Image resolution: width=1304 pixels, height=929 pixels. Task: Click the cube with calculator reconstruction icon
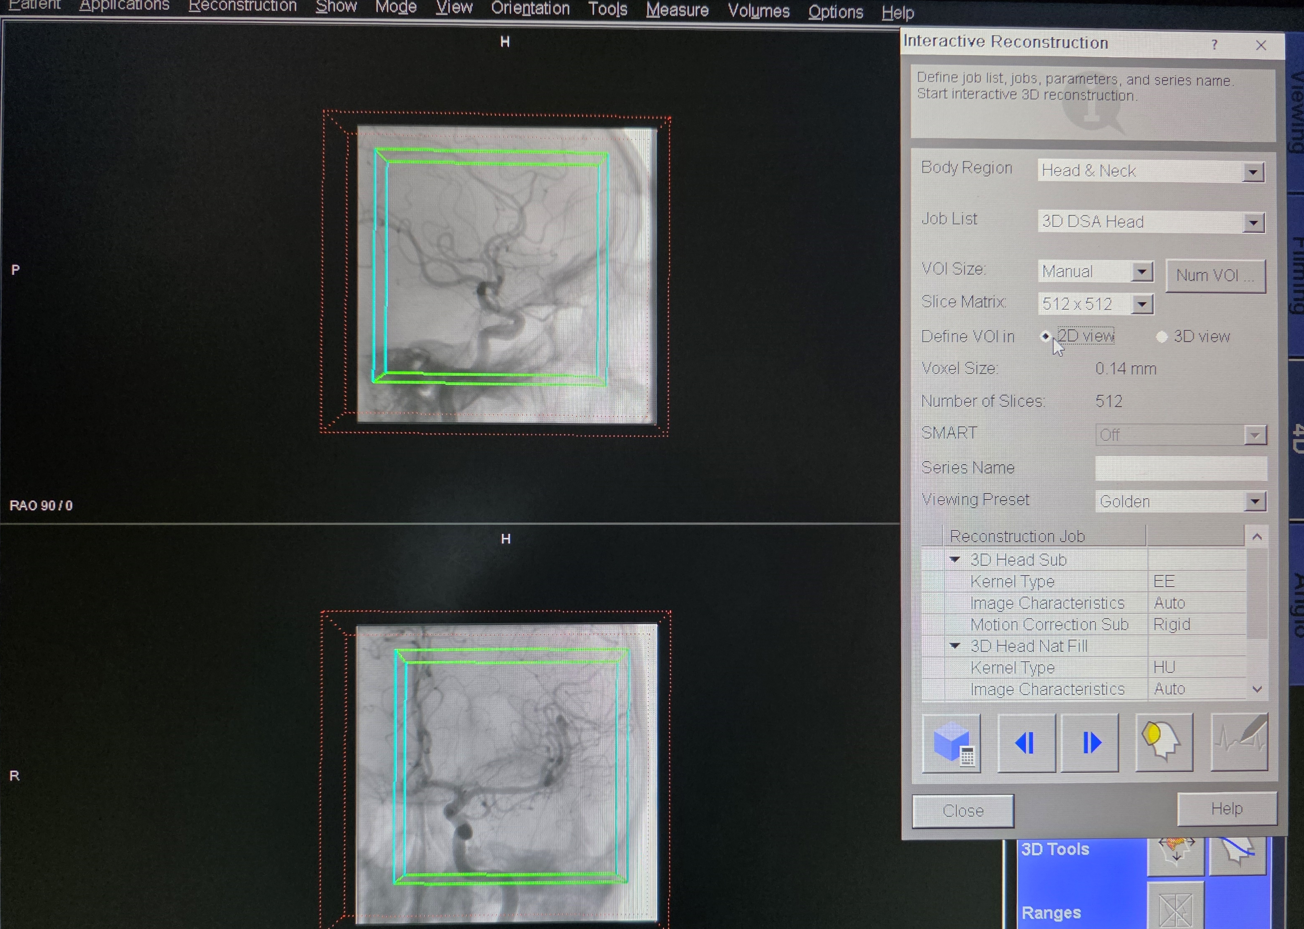(x=951, y=743)
